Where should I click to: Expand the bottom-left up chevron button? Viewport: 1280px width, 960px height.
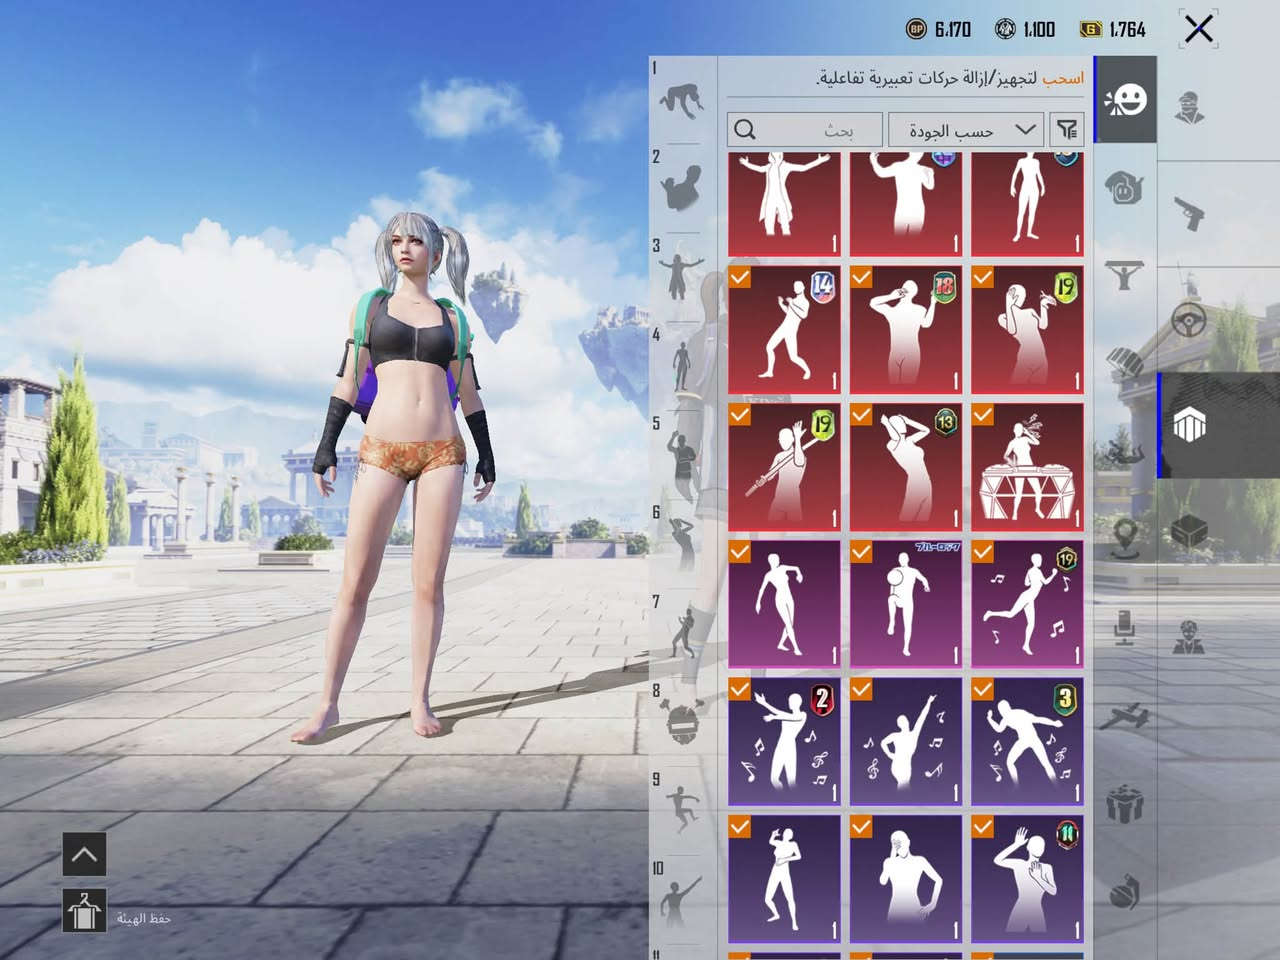[84, 855]
